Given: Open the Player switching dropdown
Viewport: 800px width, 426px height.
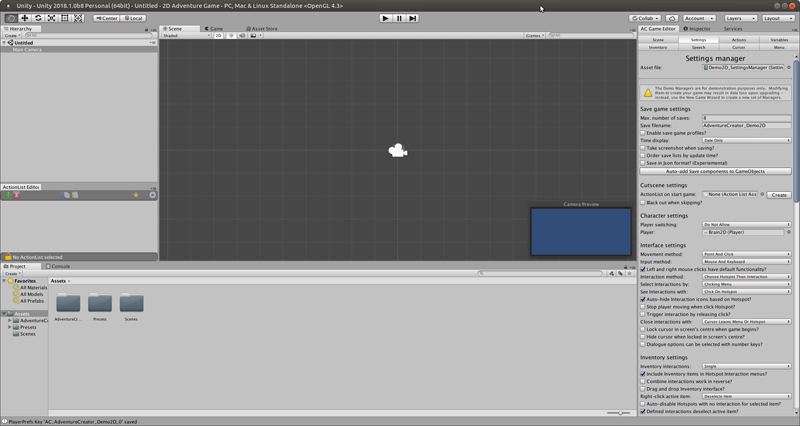Looking at the screenshot, I should (746, 224).
